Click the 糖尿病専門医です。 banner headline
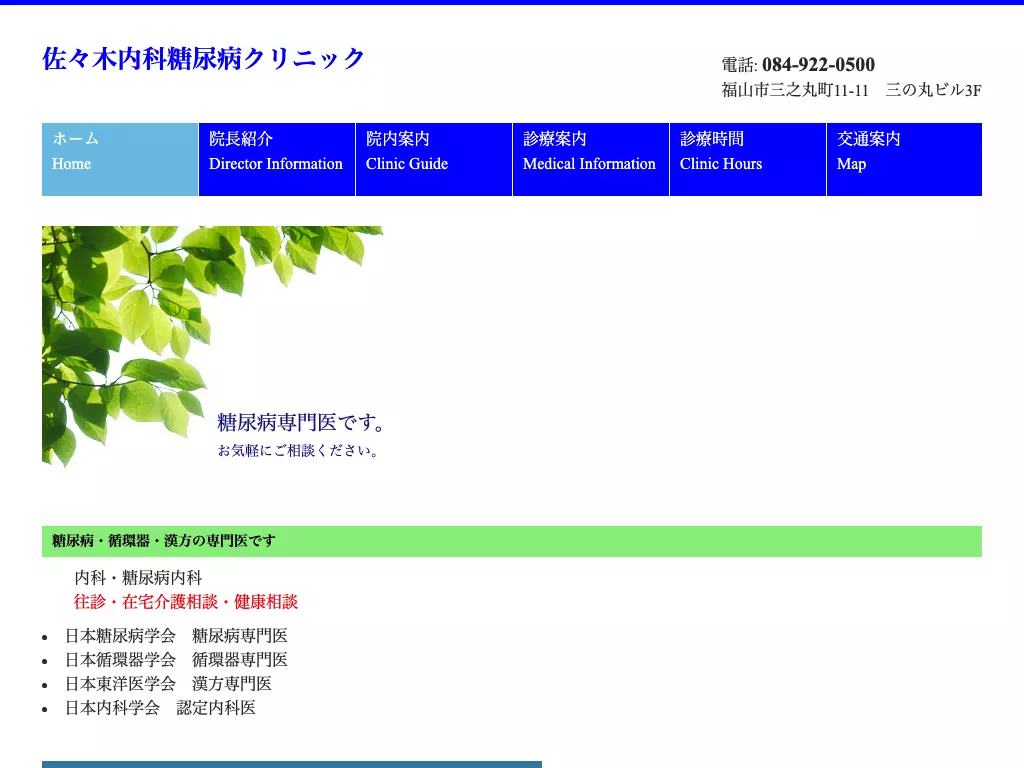The height and width of the screenshot is (768, 1024). pyautogui.click(x=300, y=423)
